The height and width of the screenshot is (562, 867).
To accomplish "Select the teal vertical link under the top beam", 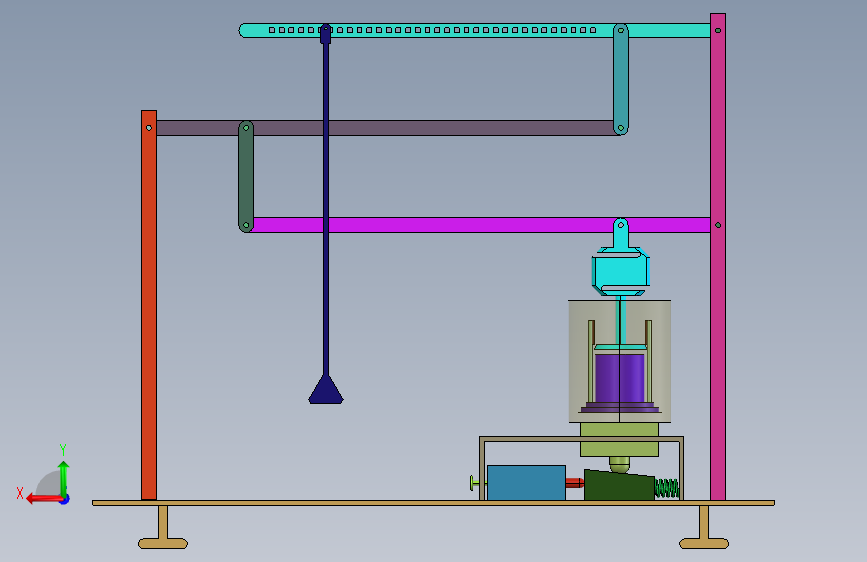I will tap(620, 79).
